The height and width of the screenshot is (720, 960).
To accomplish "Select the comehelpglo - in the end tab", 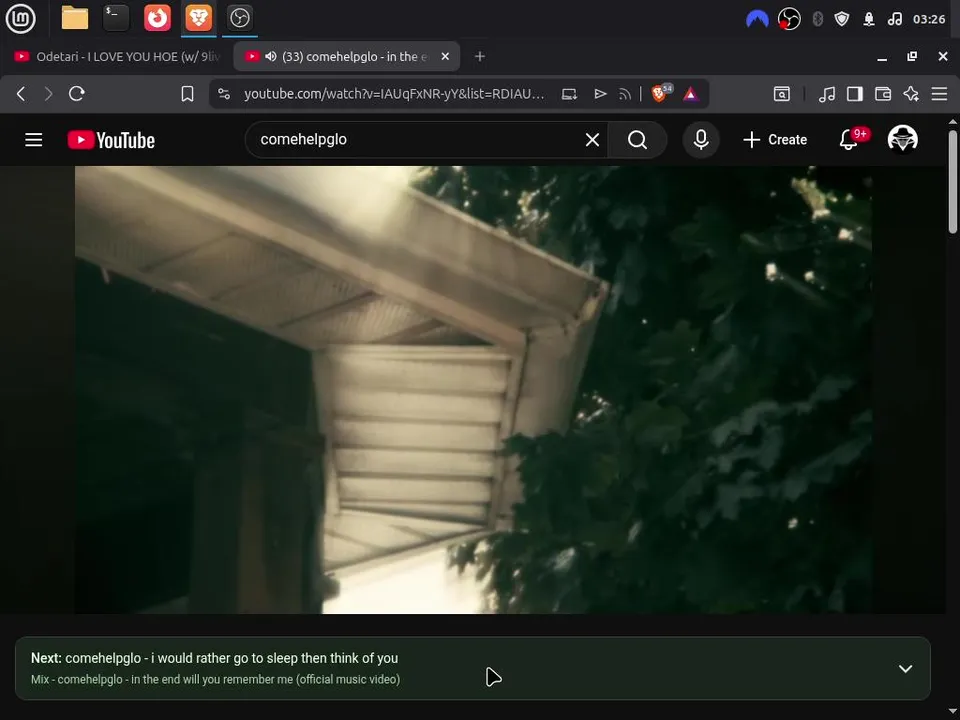I will (348, 56).
